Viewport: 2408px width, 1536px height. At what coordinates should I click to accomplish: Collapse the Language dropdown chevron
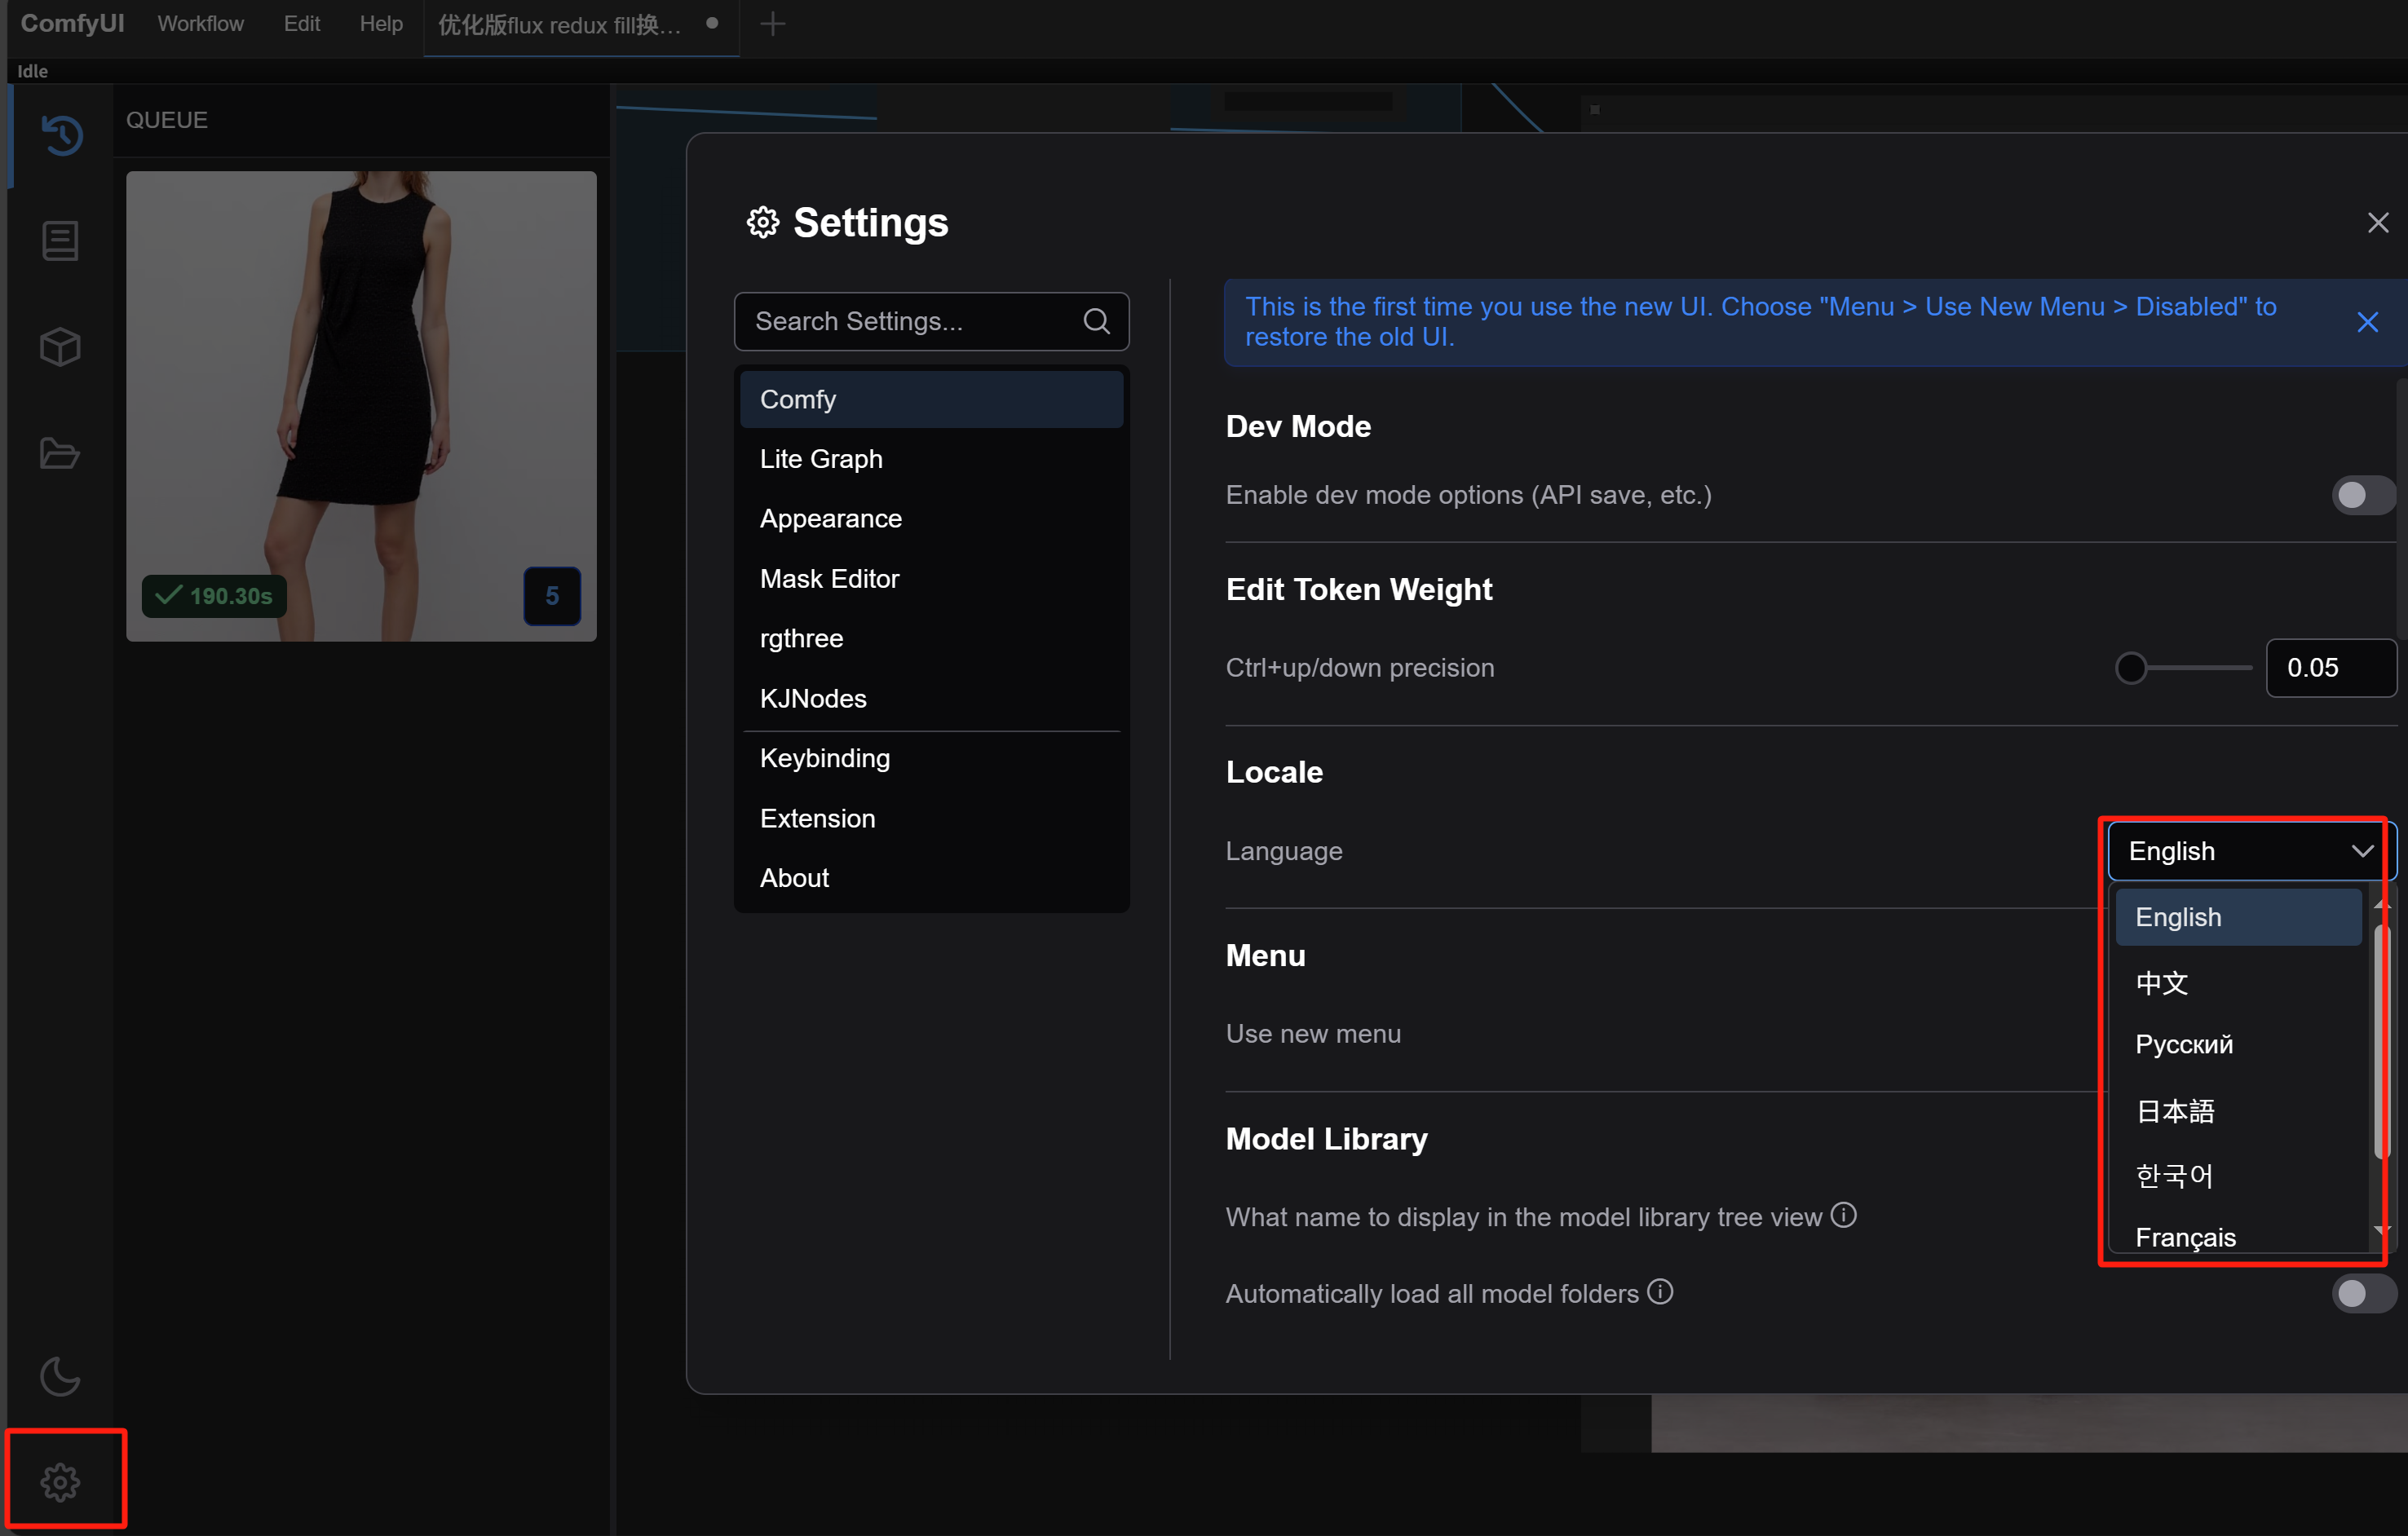click(x=2362, y=851)
